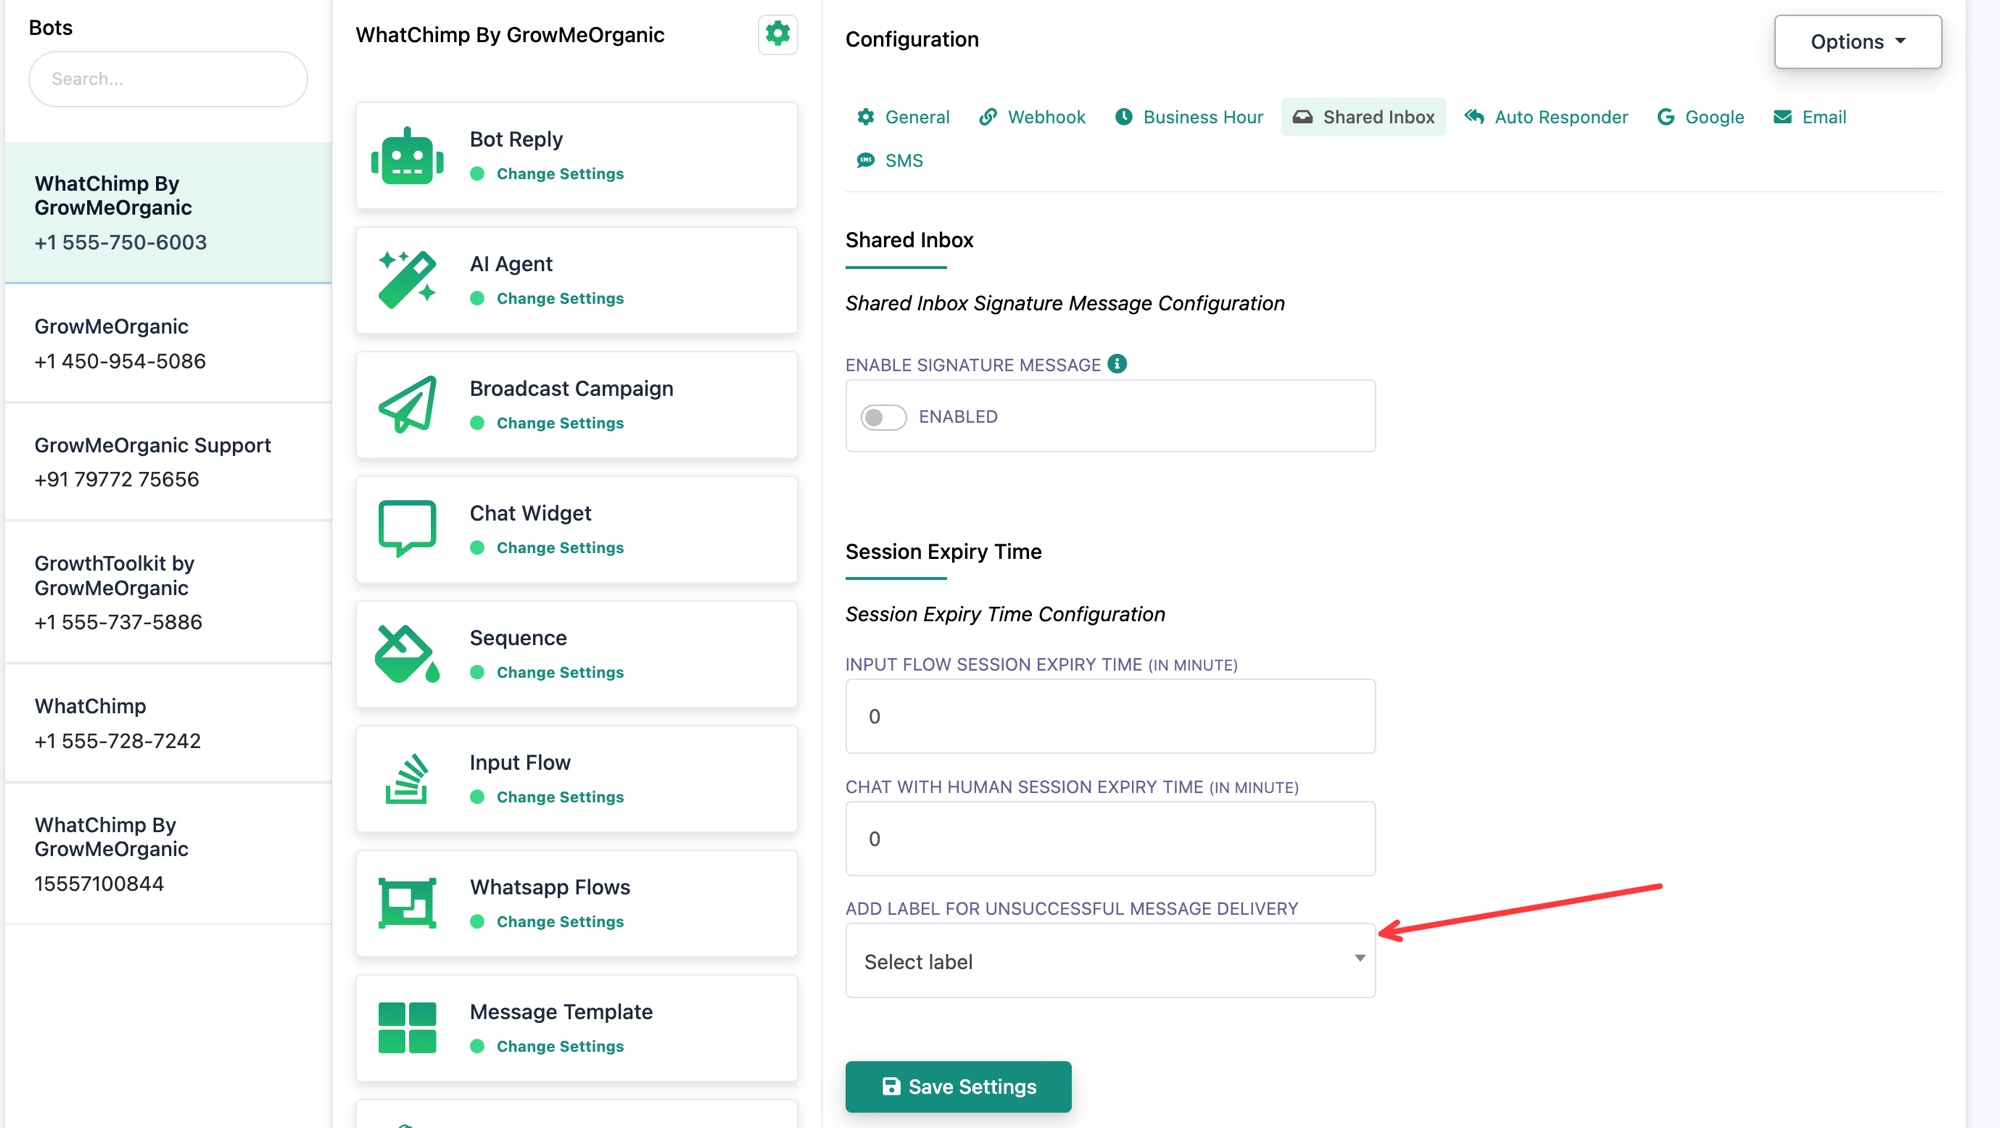Focus the Bots search field
Screen dimensions: 2000x1128
click(168, 79)
